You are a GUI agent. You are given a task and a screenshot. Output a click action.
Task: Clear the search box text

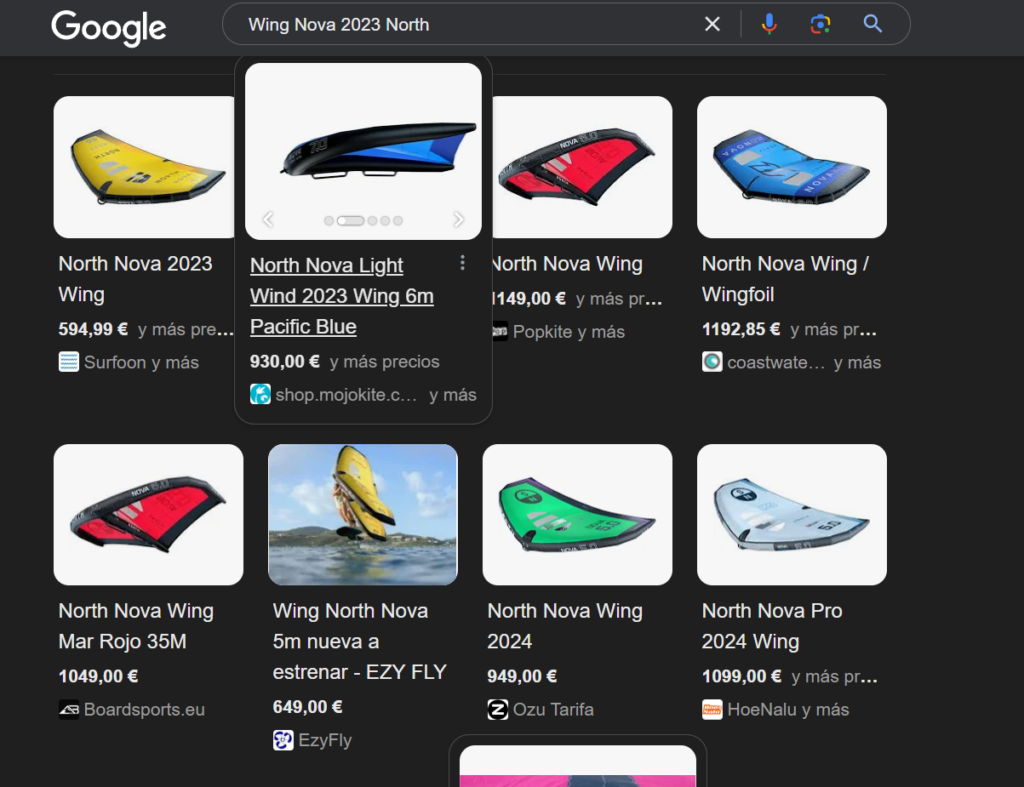(x=712, y=24)
